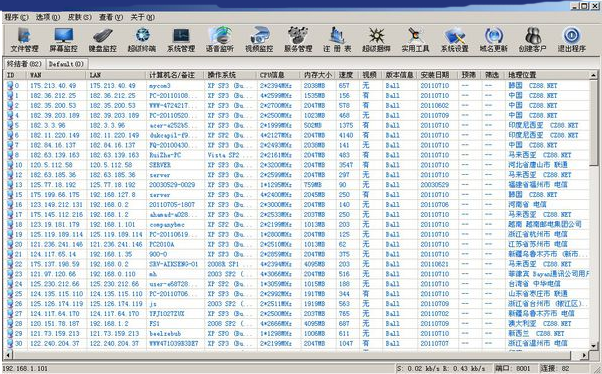Open the 皮肤 skin menu
The image size is (602, 374).
pos(79,17)
